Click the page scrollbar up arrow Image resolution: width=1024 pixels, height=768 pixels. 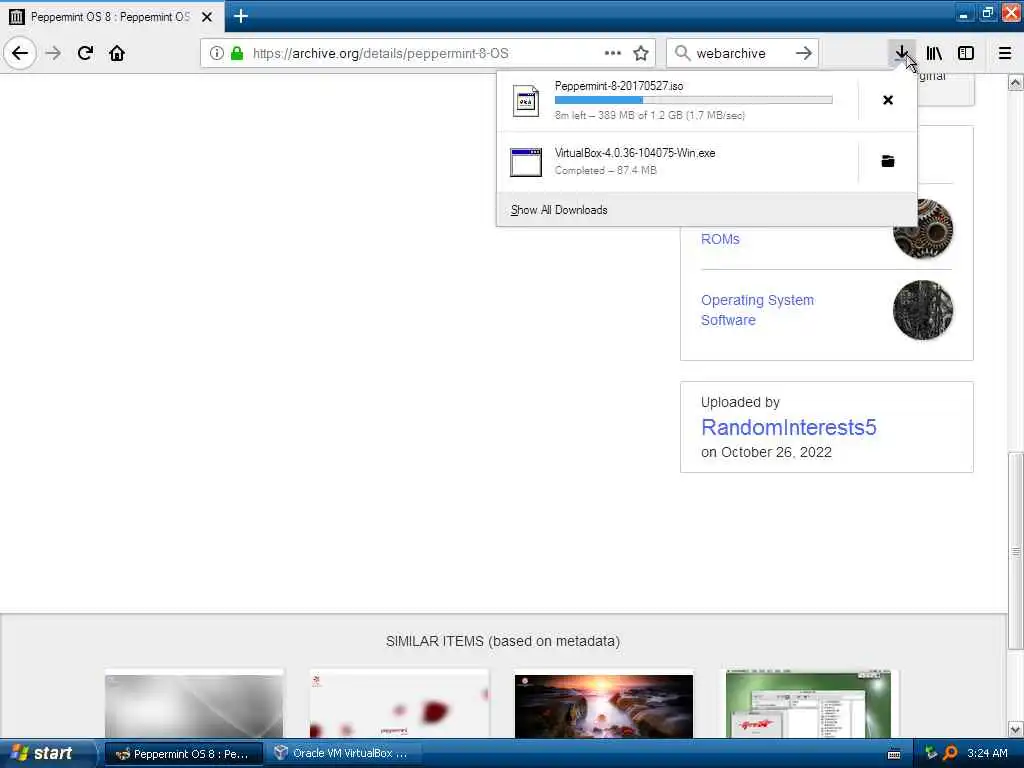(x=1016, y=83)
